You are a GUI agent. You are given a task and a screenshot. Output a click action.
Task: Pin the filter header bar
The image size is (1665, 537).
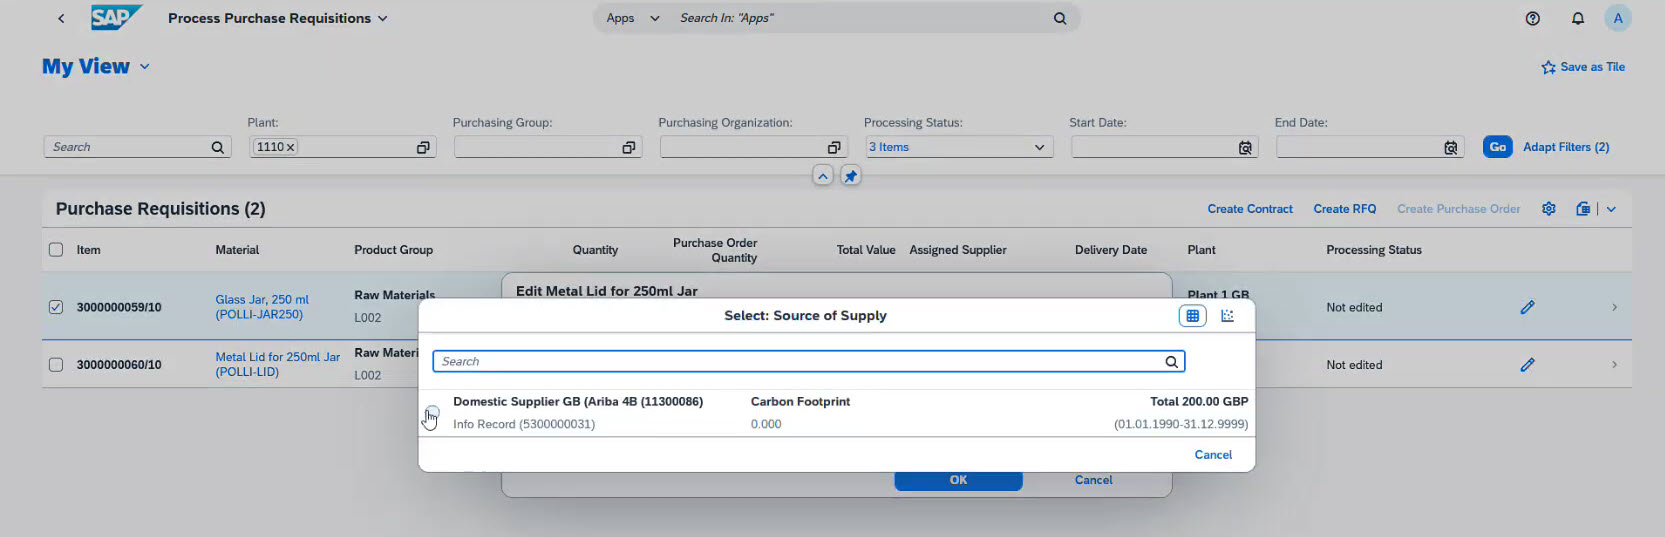pos(850,176)
